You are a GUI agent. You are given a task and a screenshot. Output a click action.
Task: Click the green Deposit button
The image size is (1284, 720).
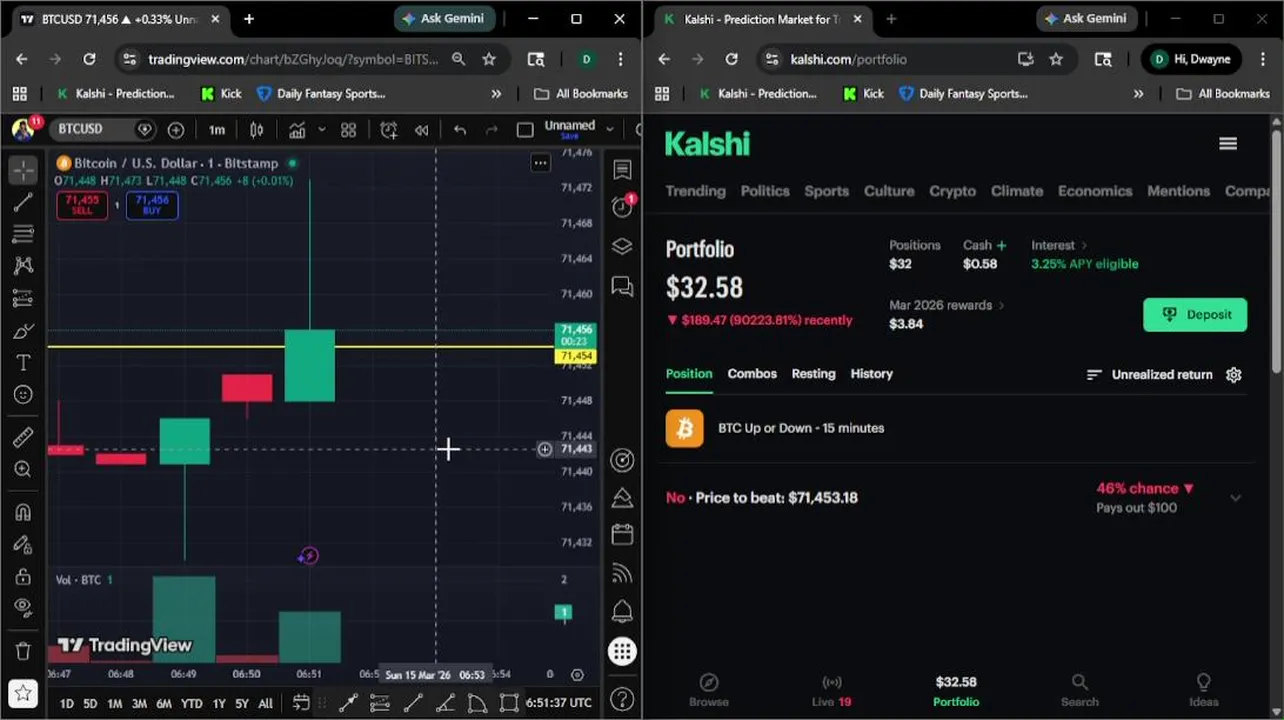(x=1195, y=314)
